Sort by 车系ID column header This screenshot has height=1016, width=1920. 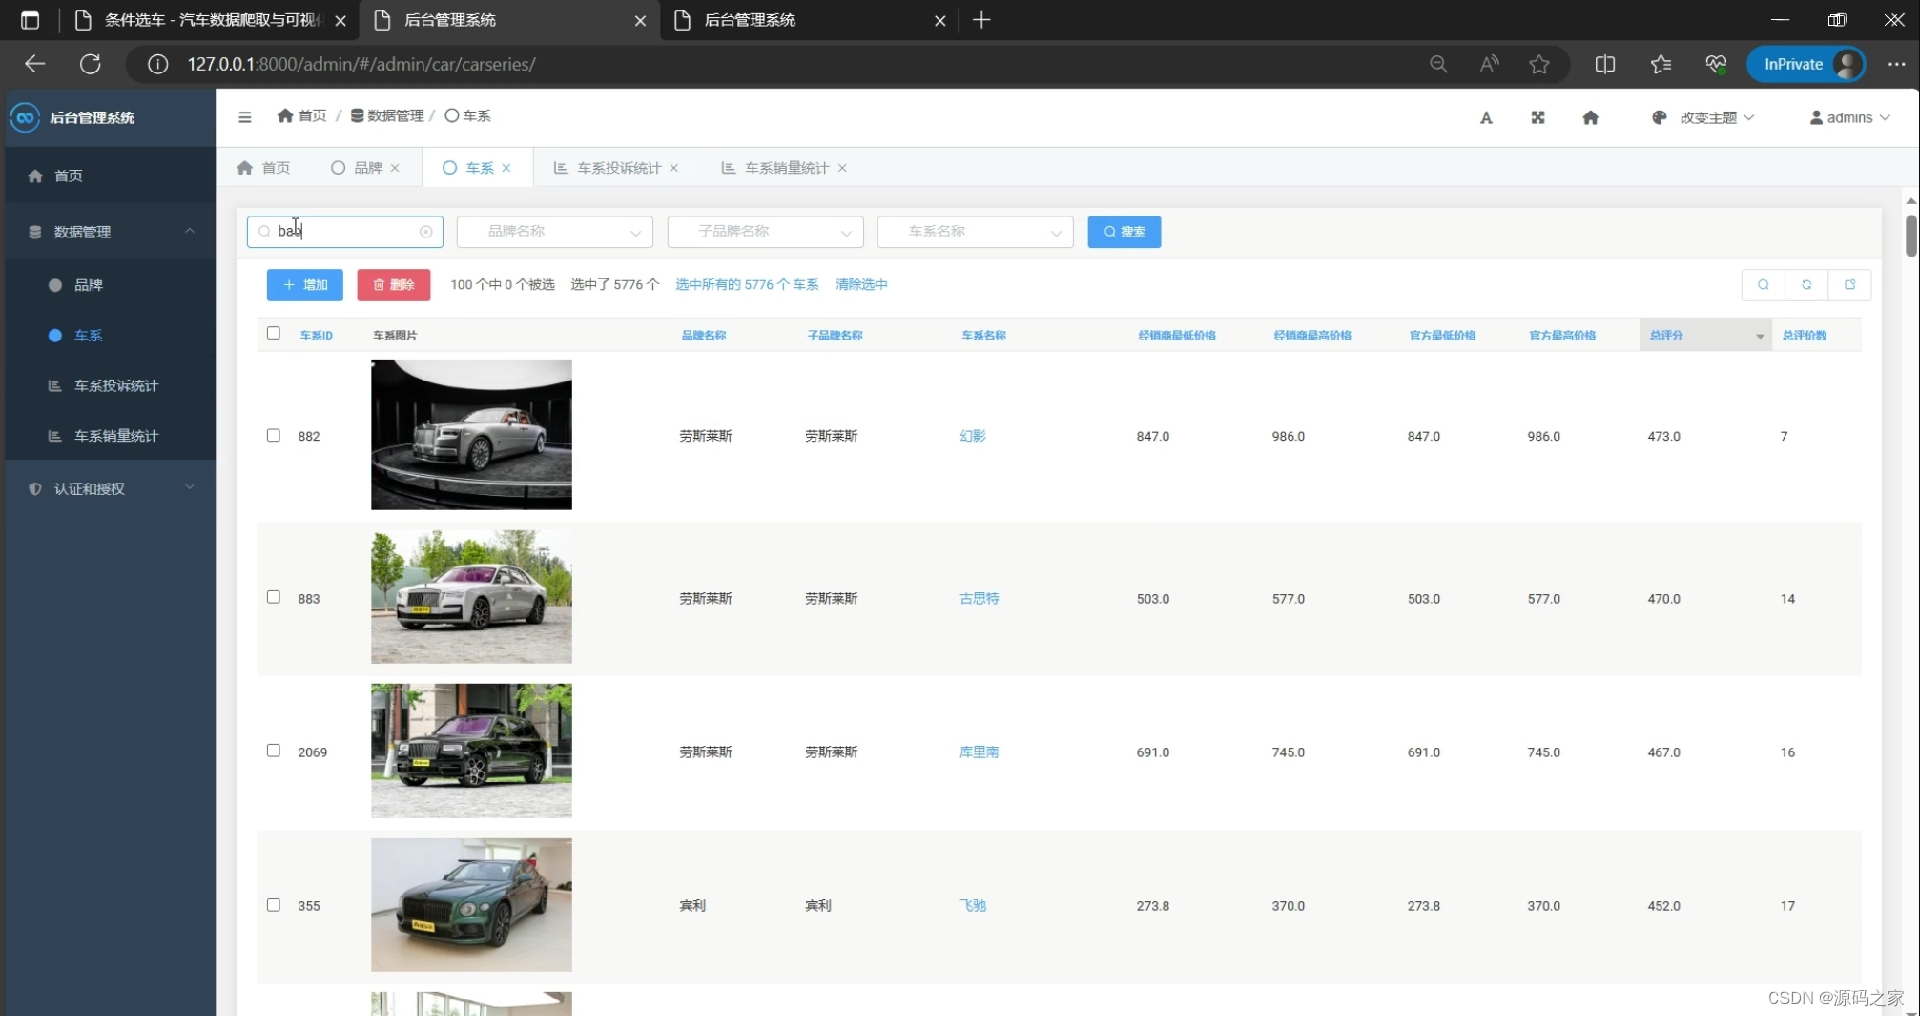coord(316,336)
